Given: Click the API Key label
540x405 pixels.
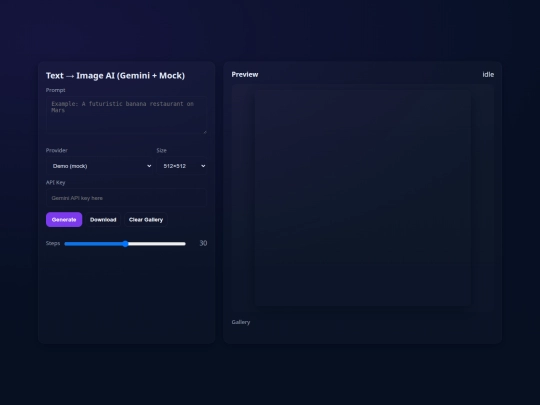Looking at the screenshot, I should tap(55, 183).
